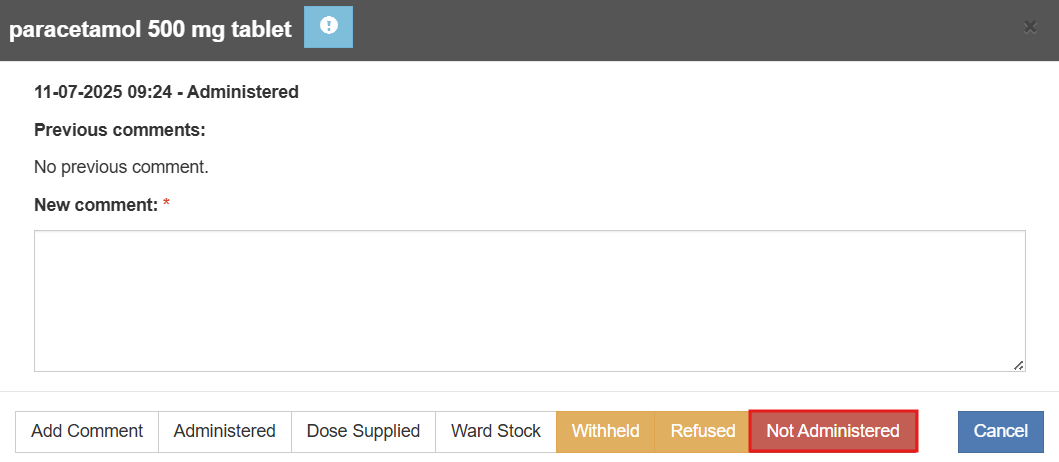Click the blue exclamation info icon
This screenshot has width=1059, height=462.
coord(328,27)
